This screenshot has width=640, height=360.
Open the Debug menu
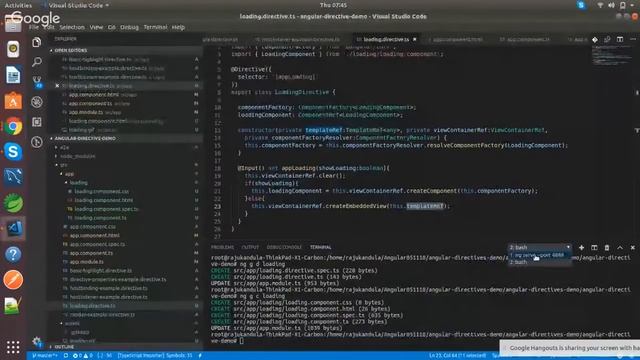click(129, 27)
